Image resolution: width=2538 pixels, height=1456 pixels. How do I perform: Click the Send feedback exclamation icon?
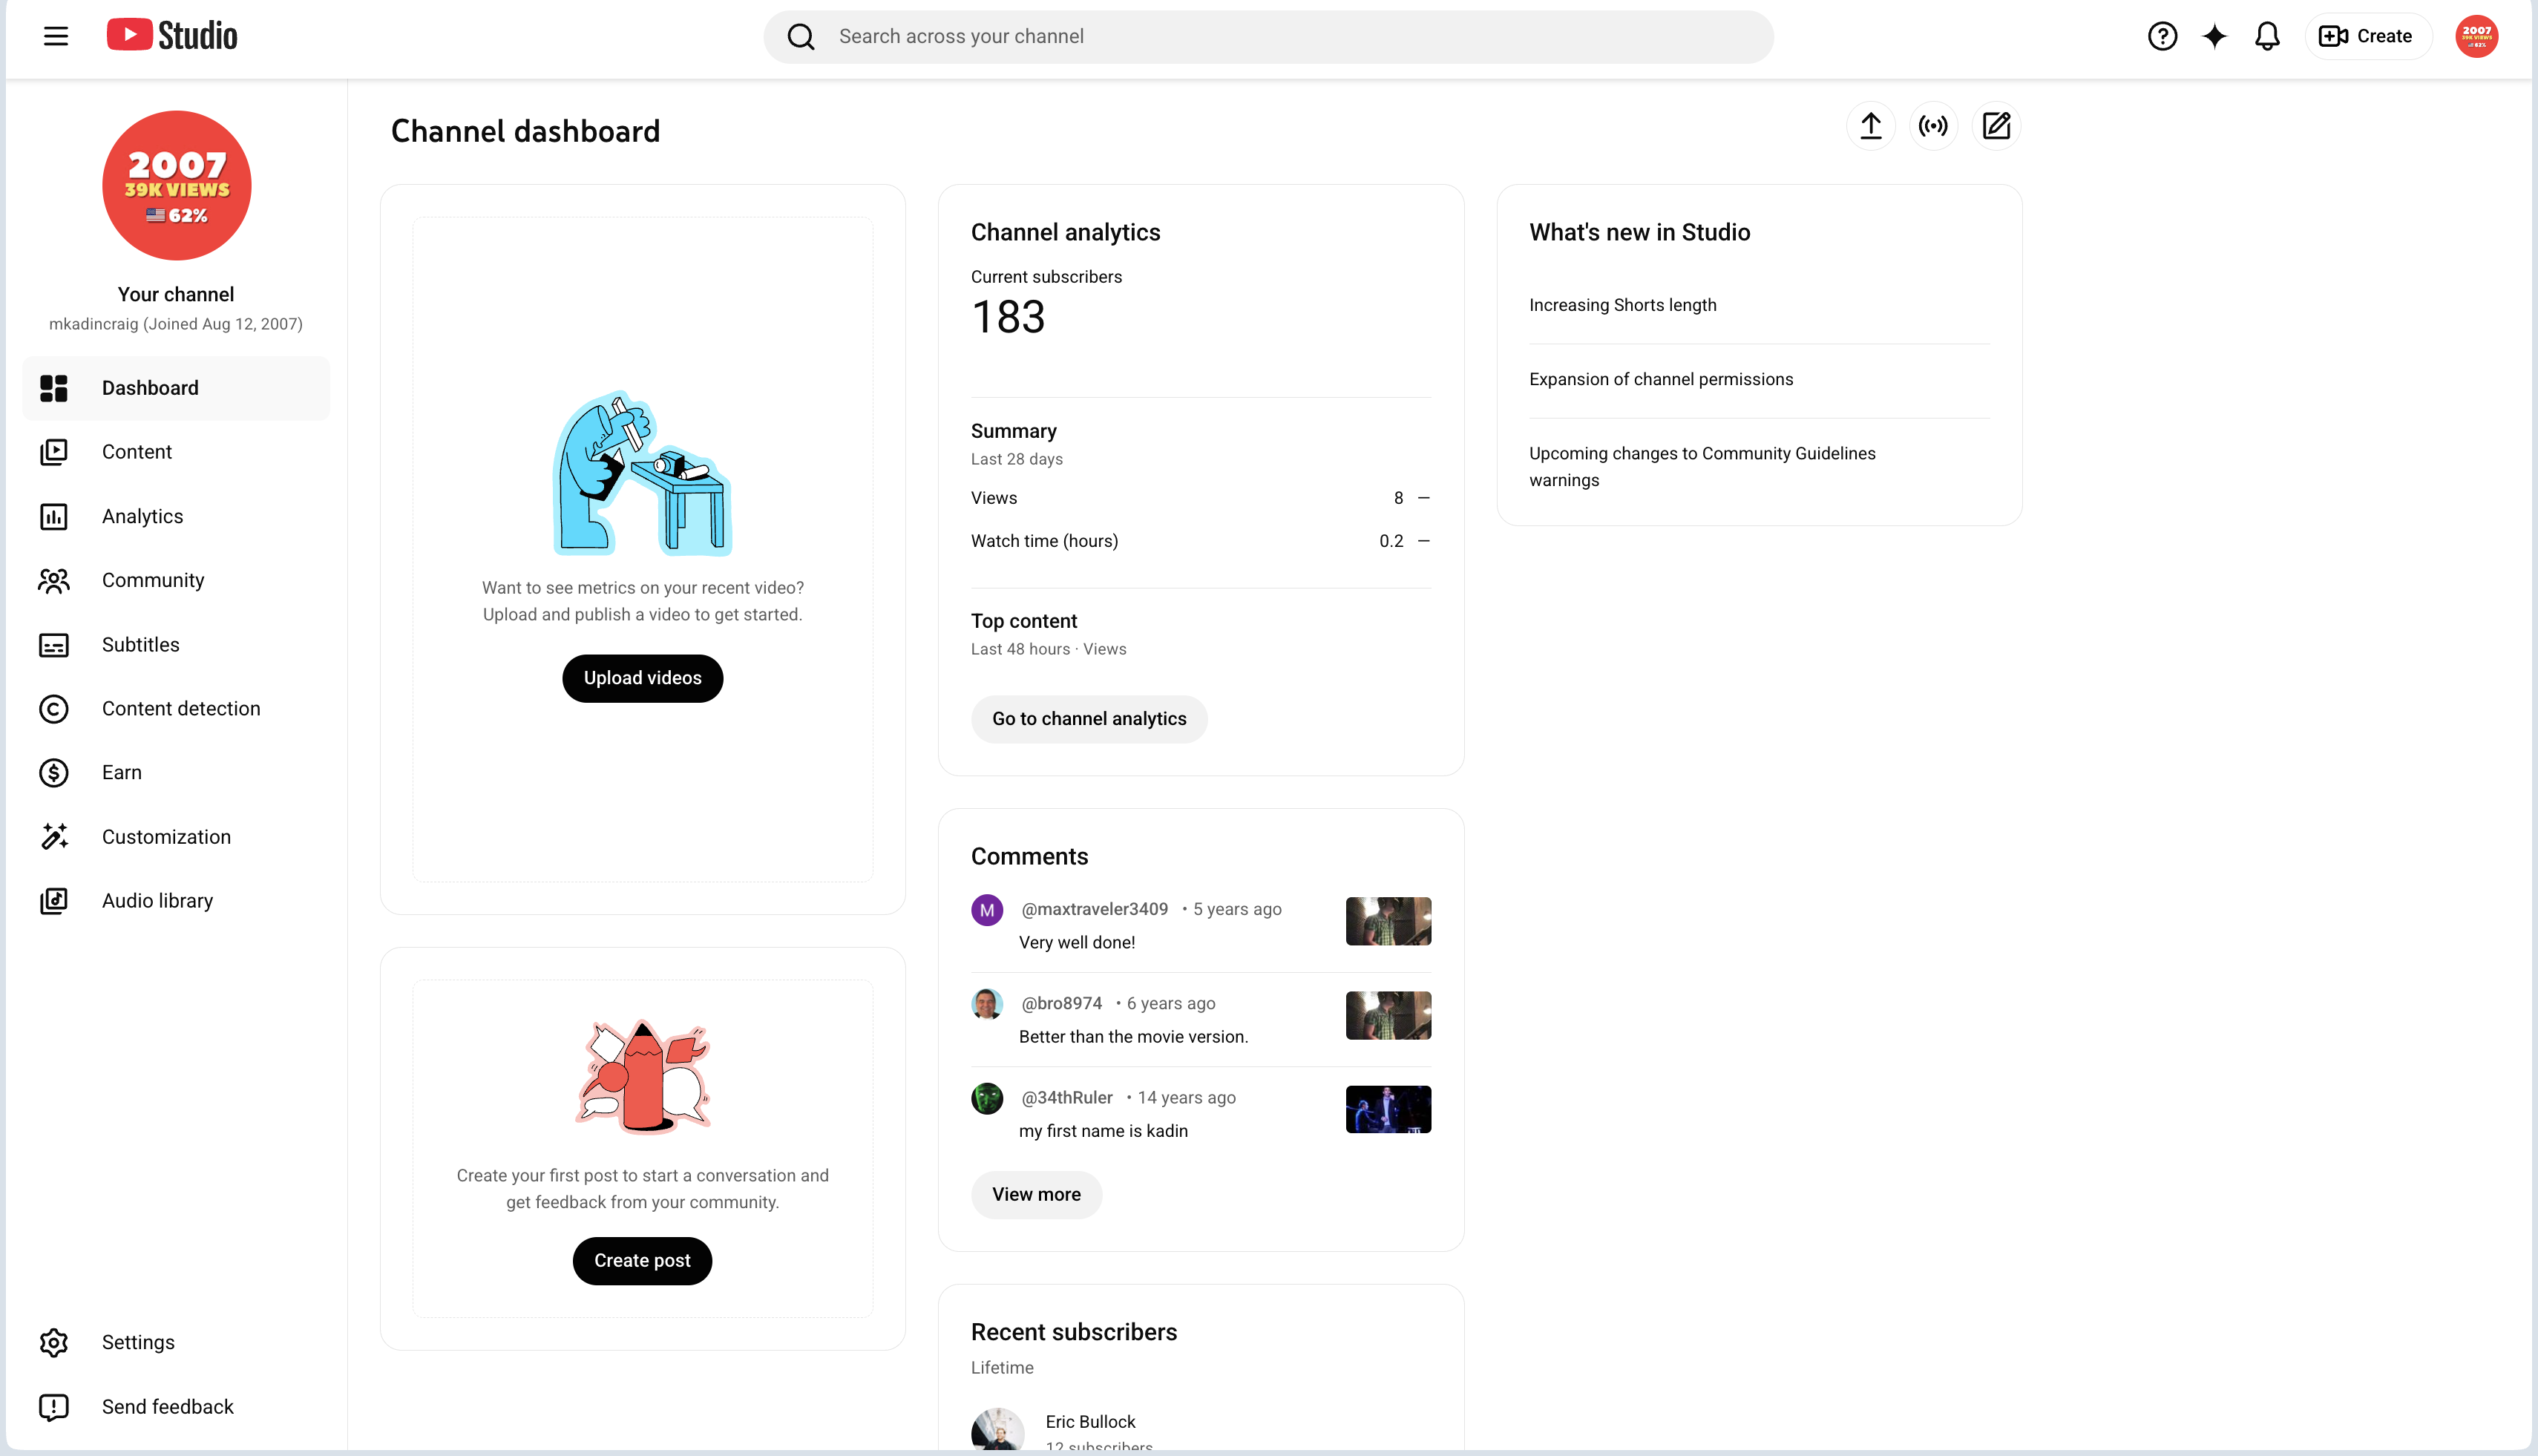pyautogui.click(x=54, y=1407)
